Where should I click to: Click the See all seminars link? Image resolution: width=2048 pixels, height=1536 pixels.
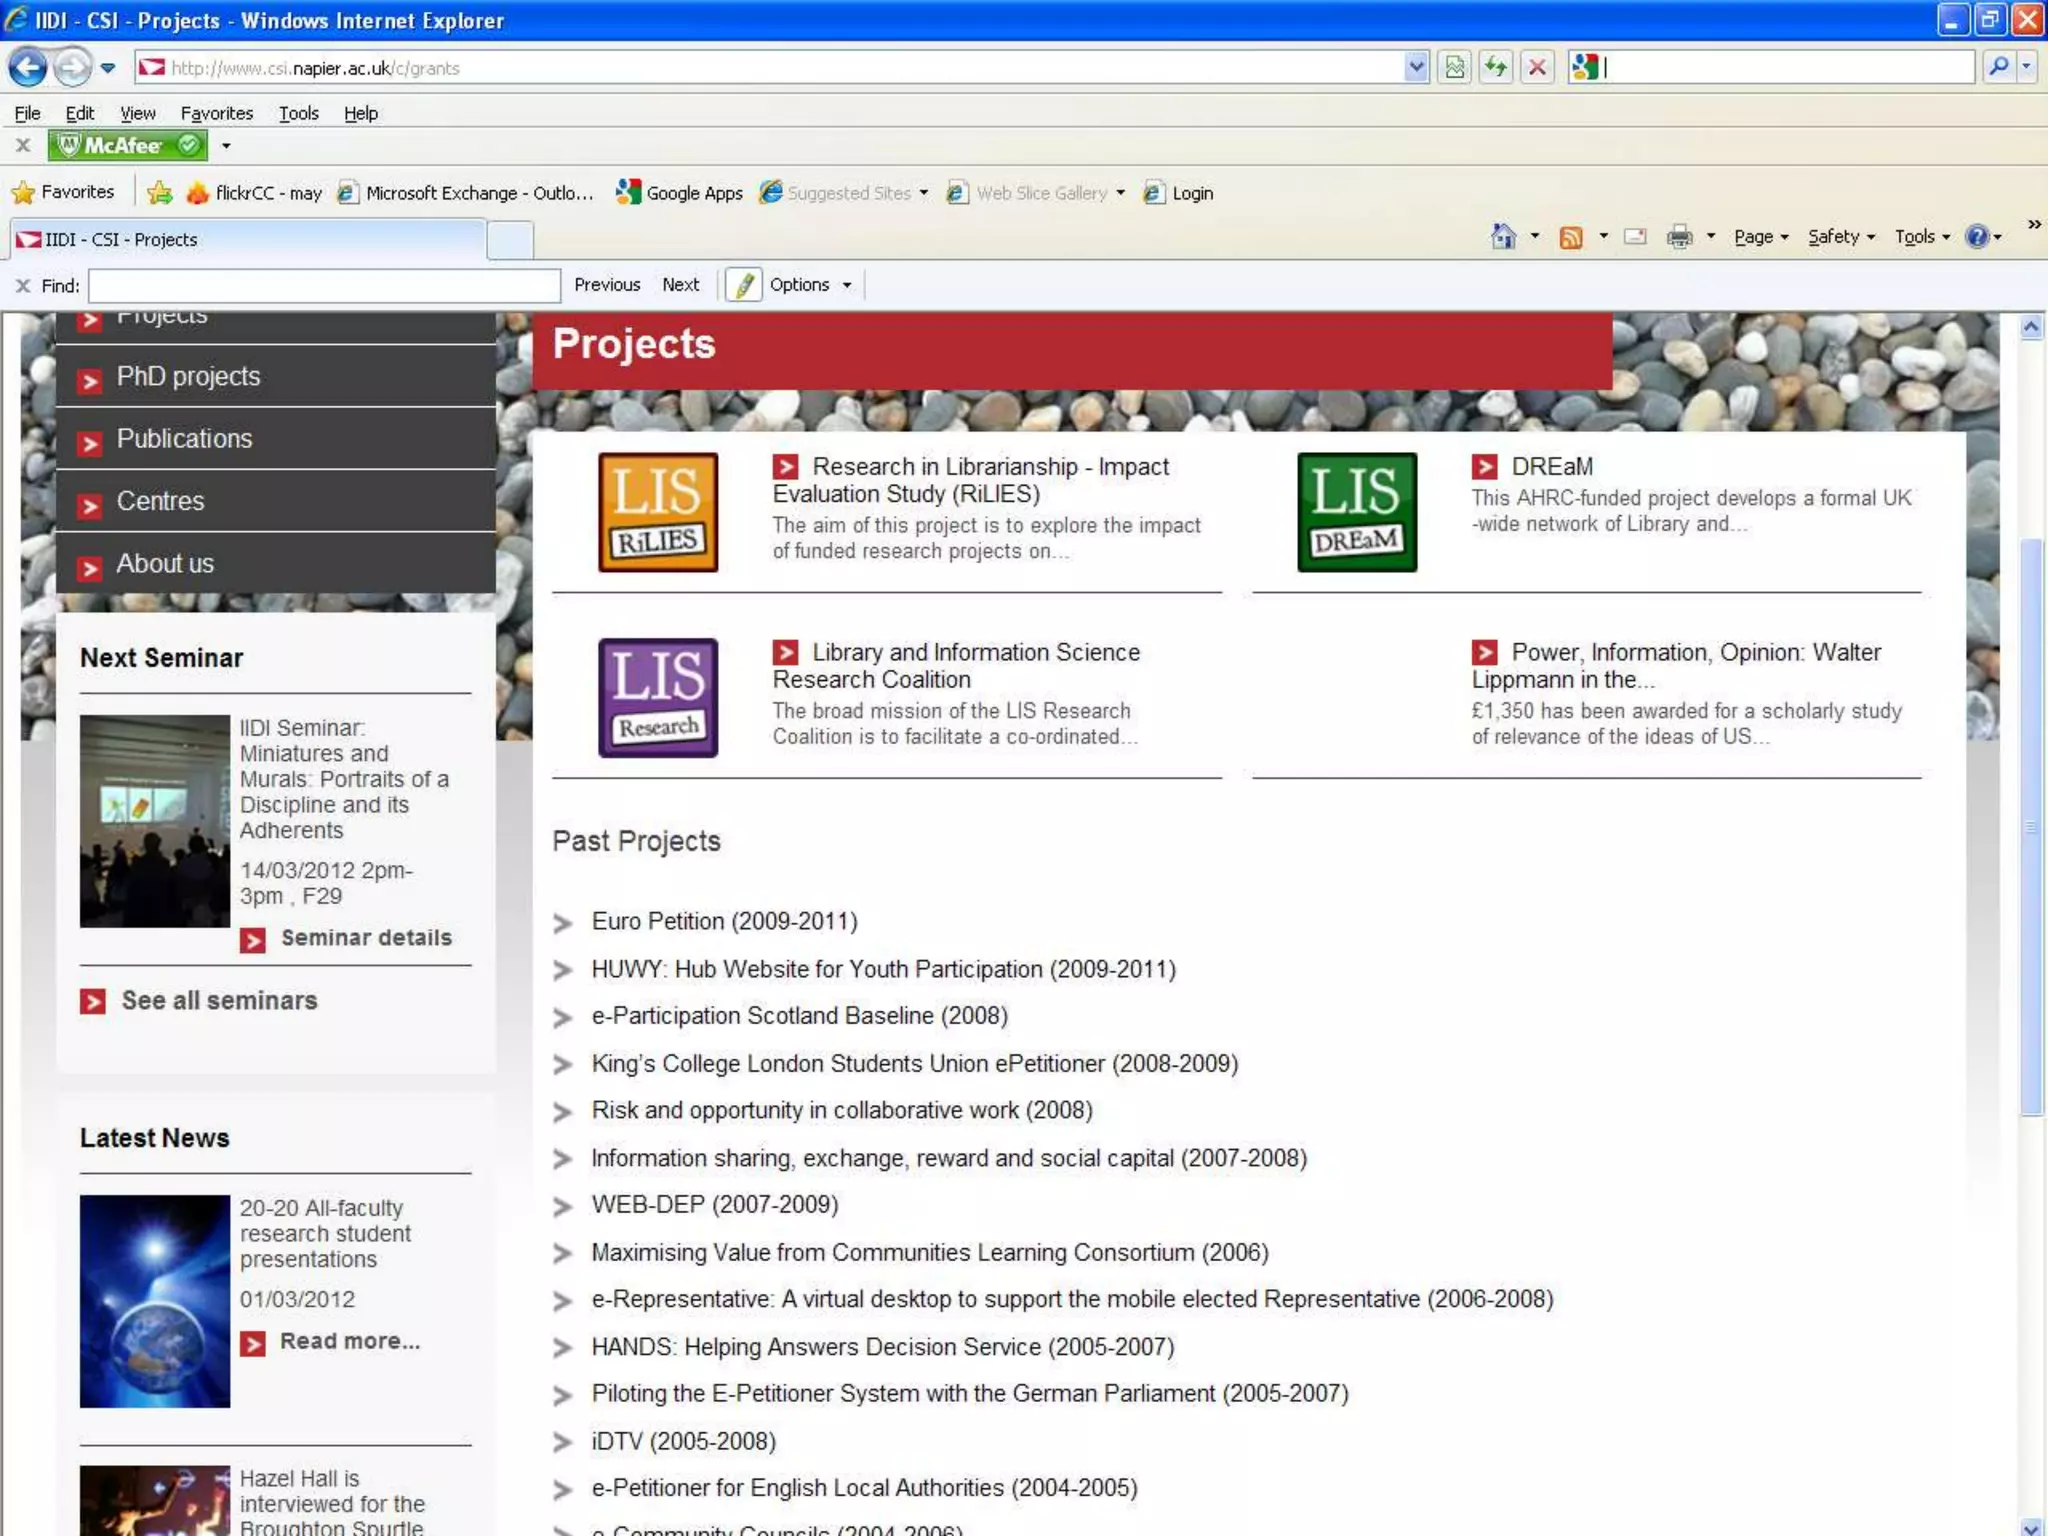coord(219,1001)
